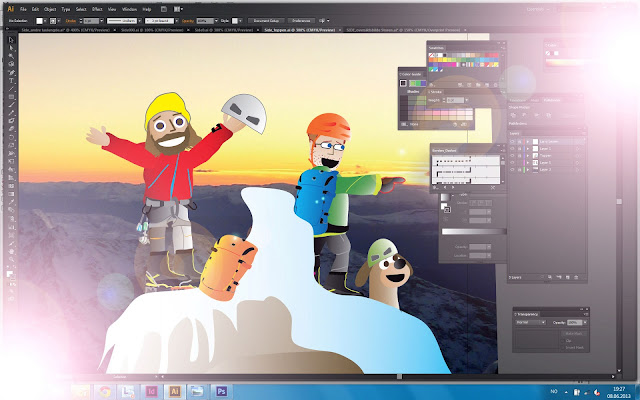This screenshot has height=400, width=640.
Task: Open the brush definition dropdown in control bar
Action: point(177,21)
